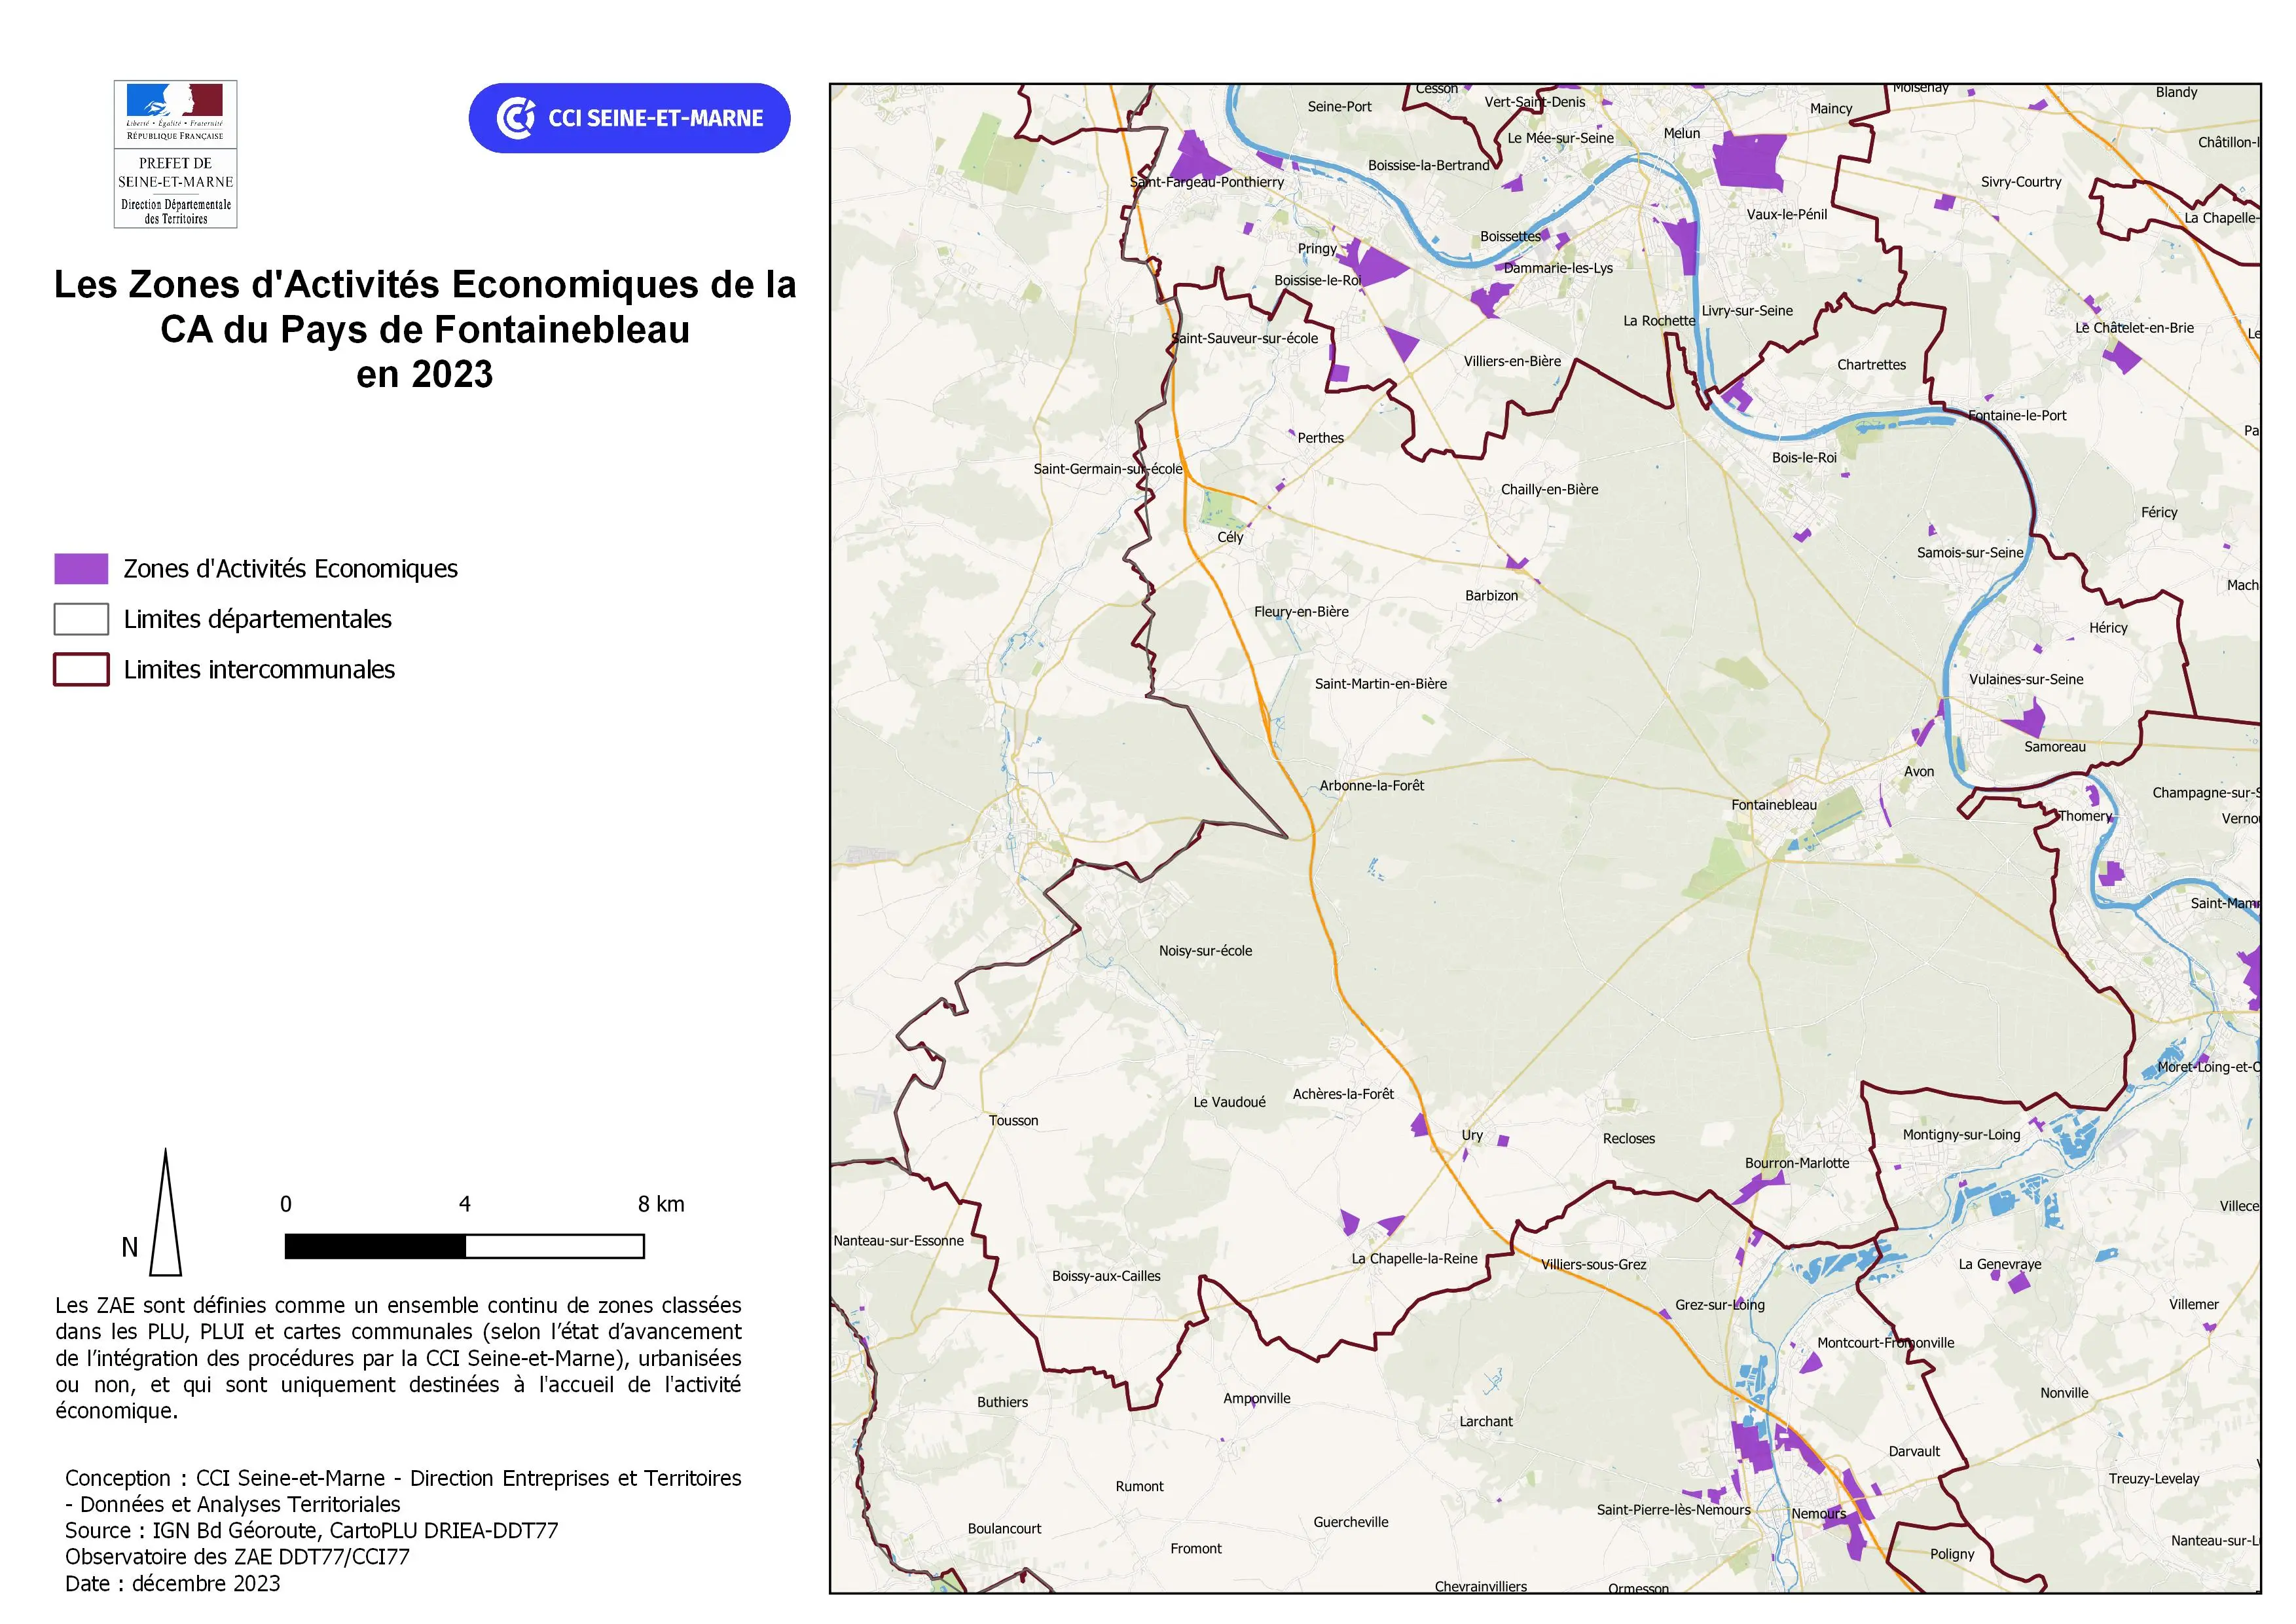The height and width of the screenshot is (1624, 2296).
Task: Click the Perthes label
Action: [1320, 437]
